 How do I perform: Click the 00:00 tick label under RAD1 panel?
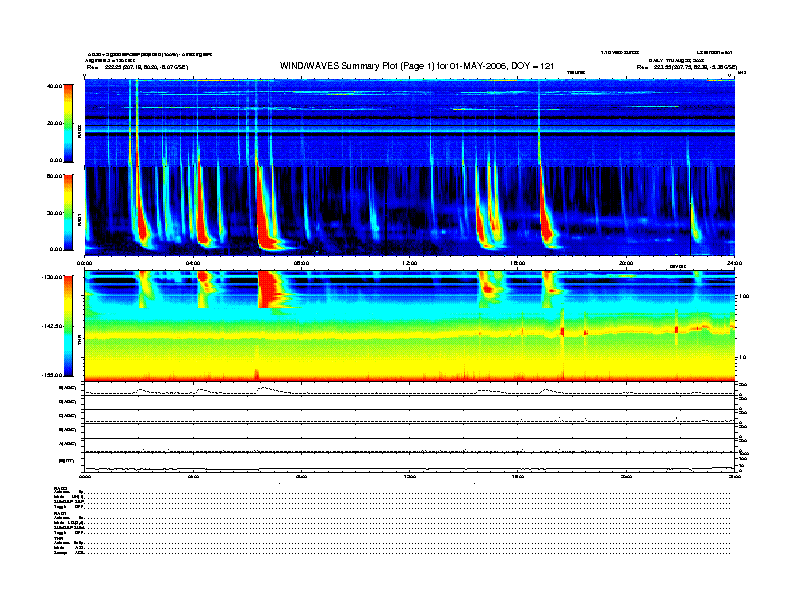tap(84, 263)
